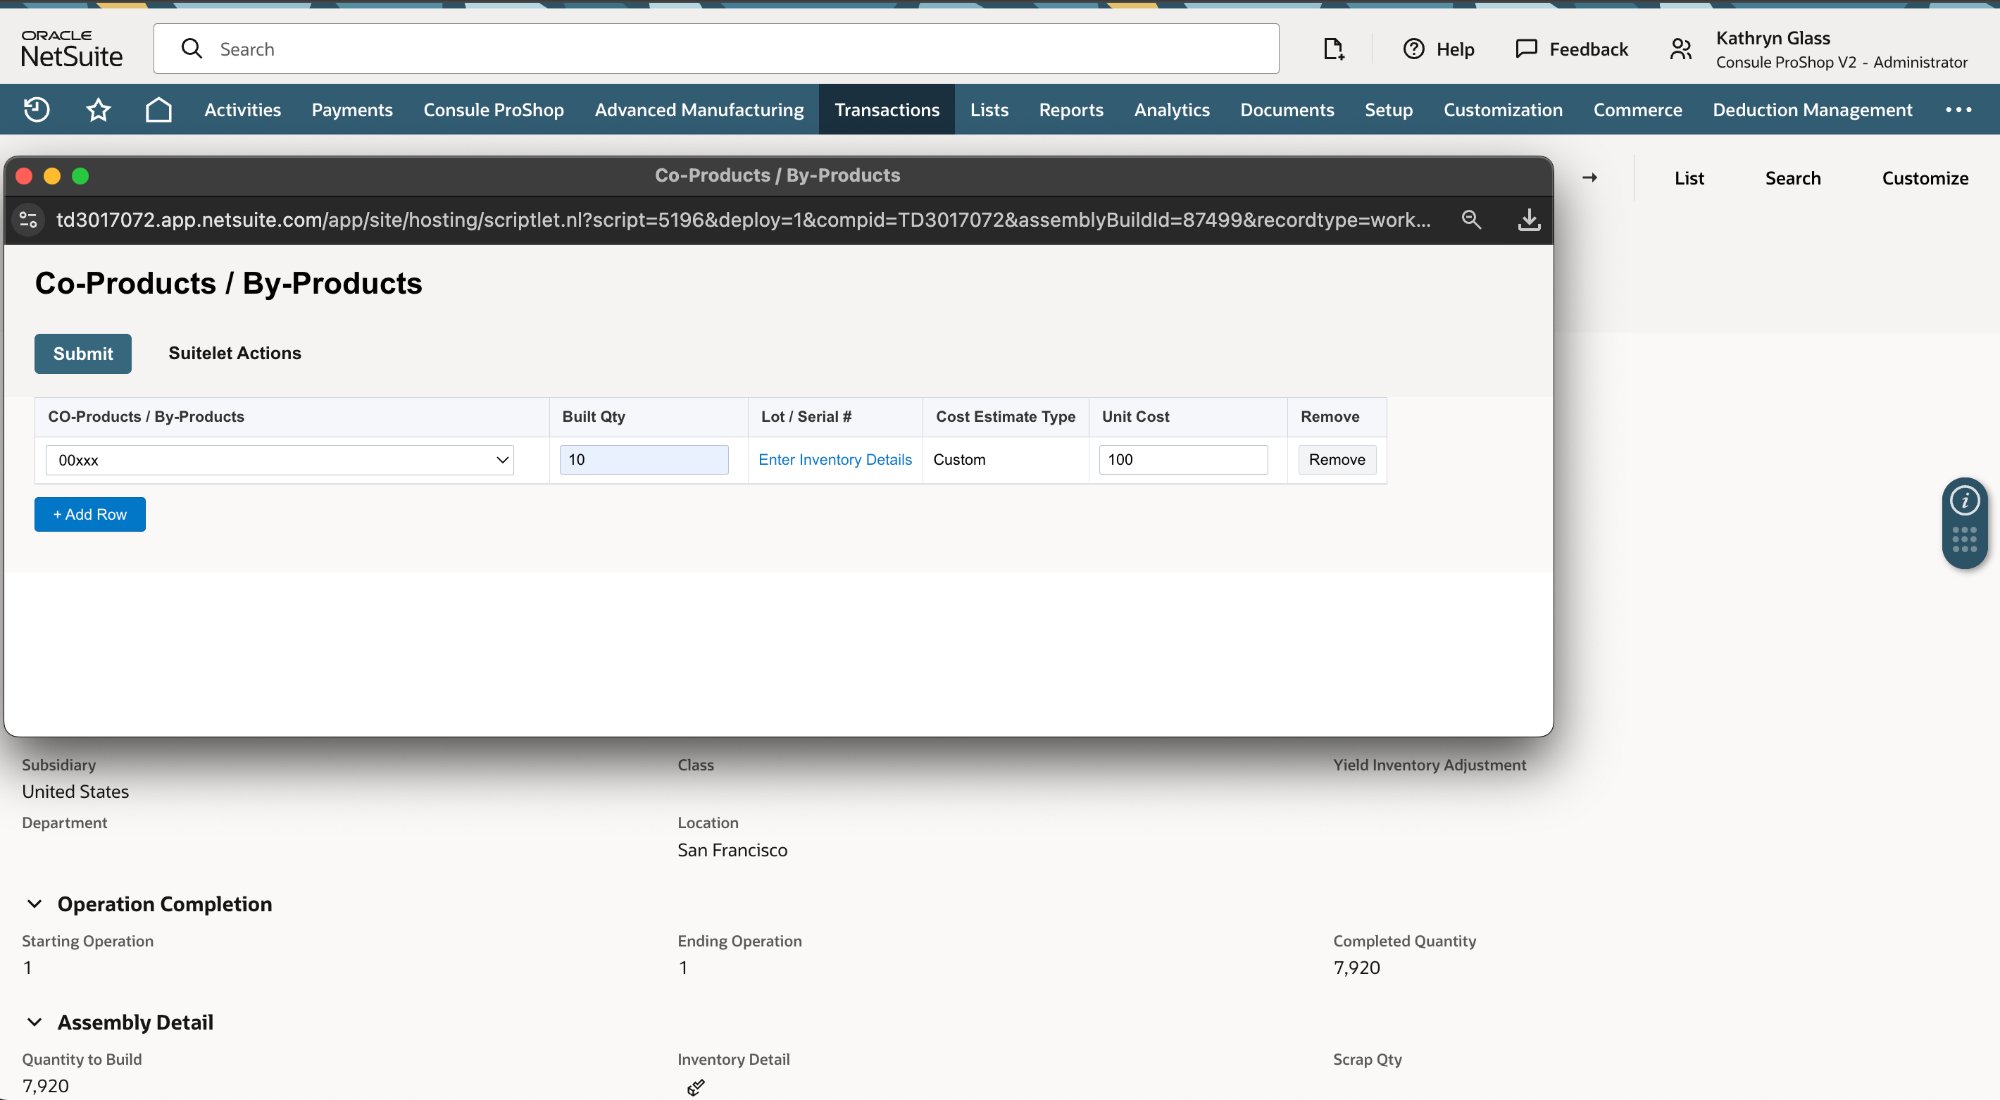Viewport: 2000px width, 1100px height.
Task: Open the Transactions menu
Action: click(886, 109)
